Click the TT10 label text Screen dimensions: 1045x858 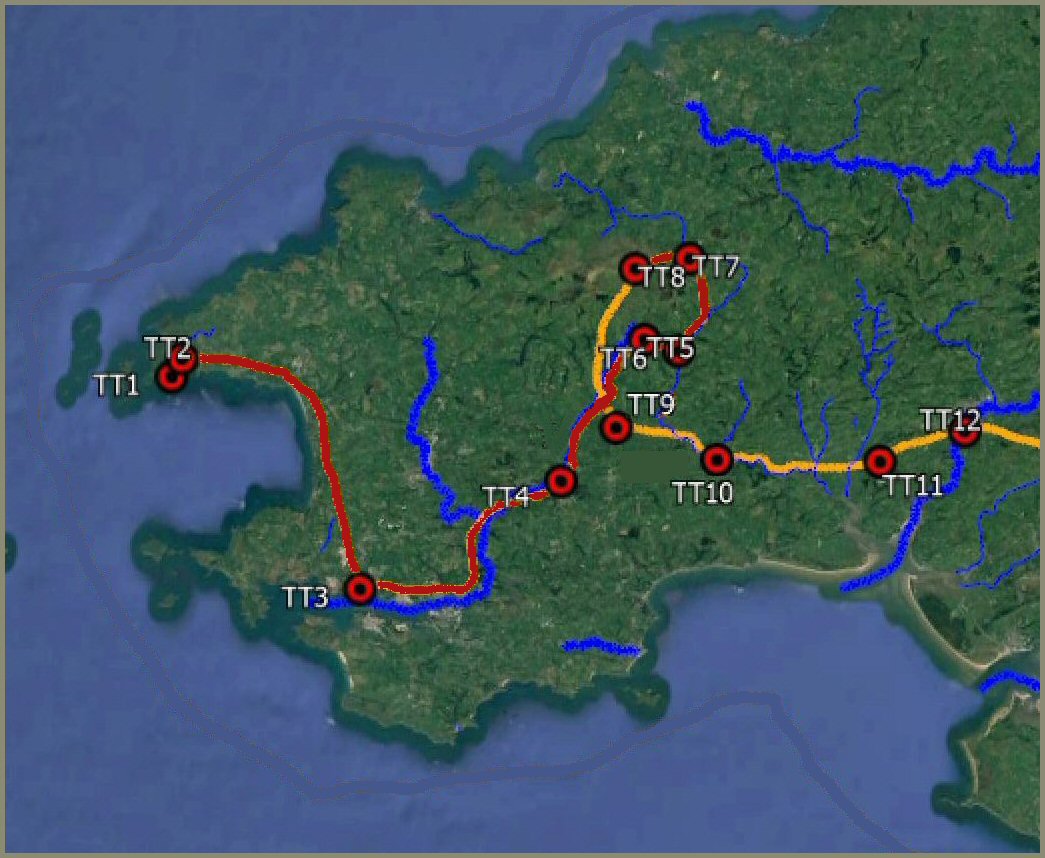click(702, 493)
